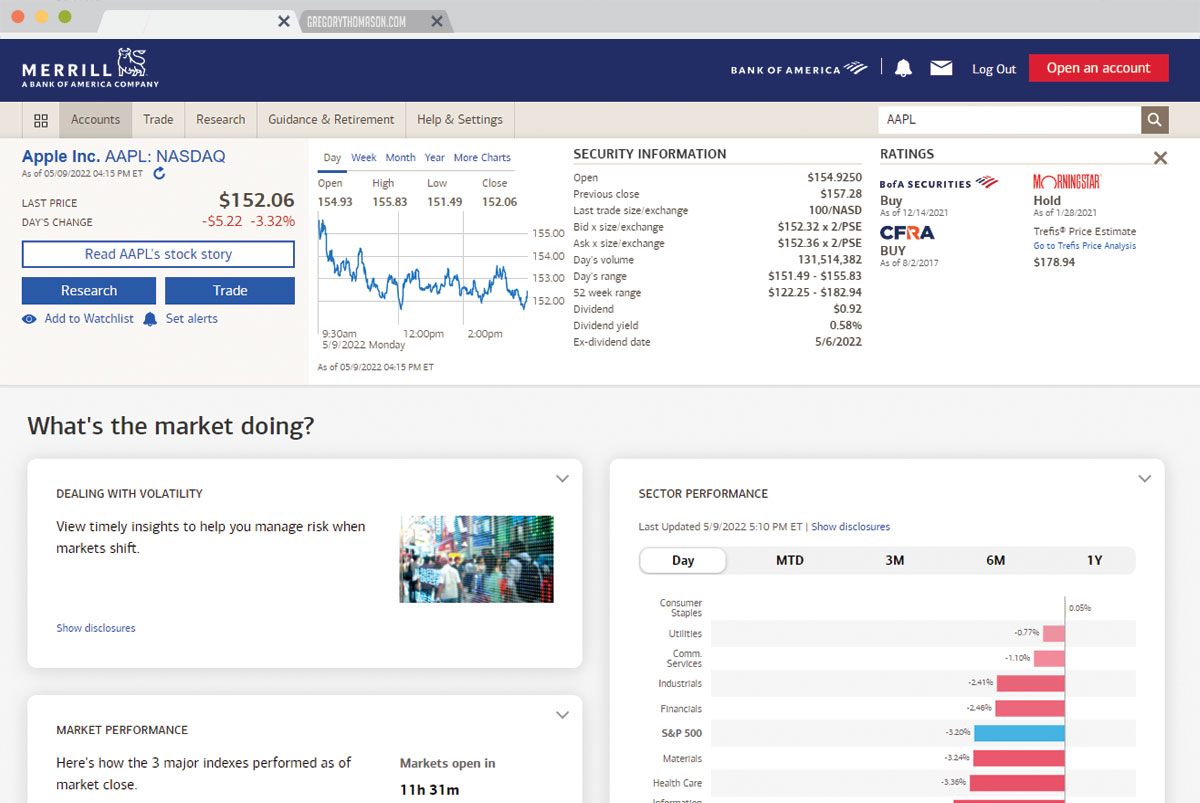The height and width of the screenshot is (803, 1200).
Task: Close the first browser tab
Action: click(x=284, y=21)
